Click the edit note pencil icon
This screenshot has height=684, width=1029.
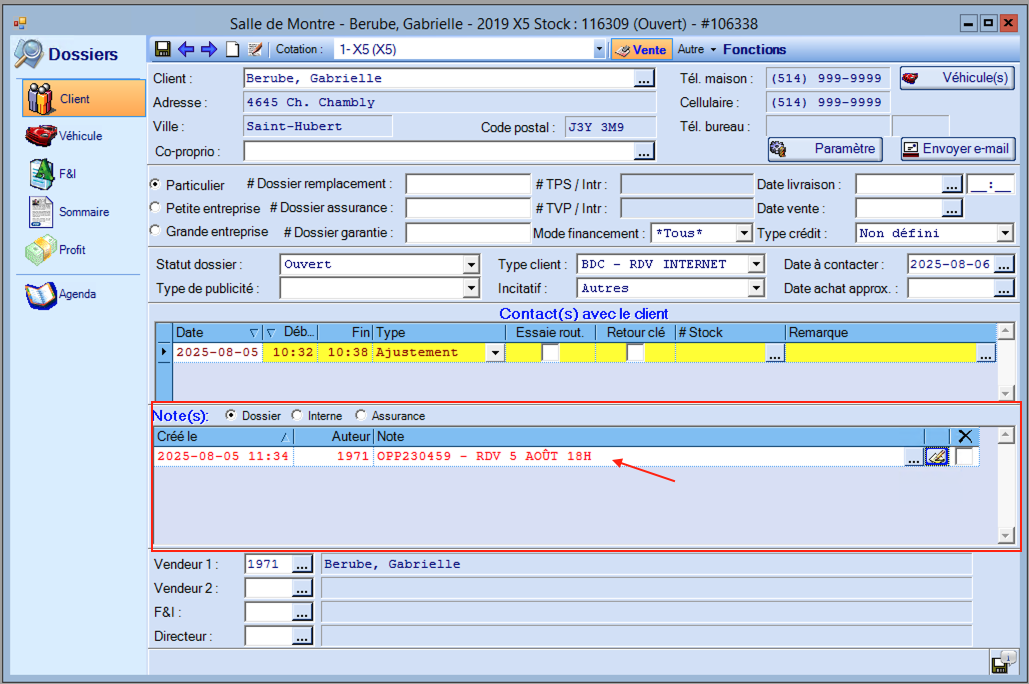pyautogui.click(x=936, y=457)
